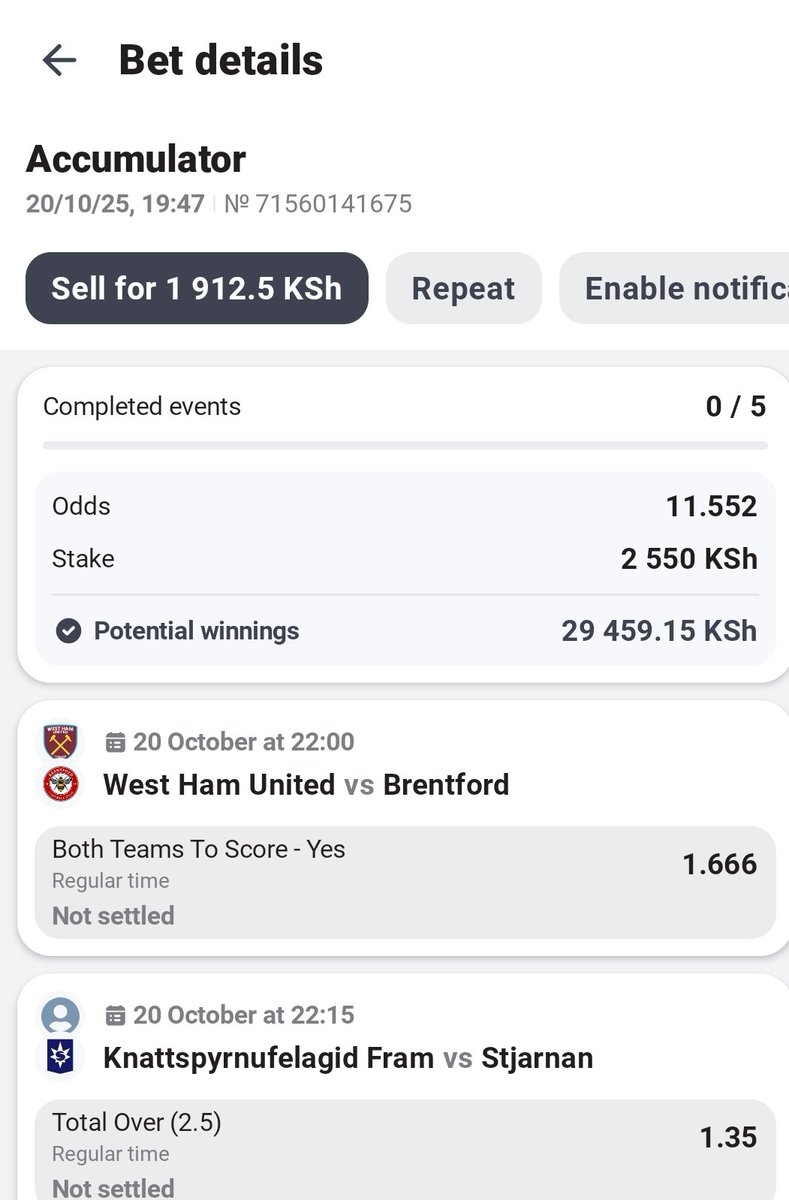Enable notifications for this bet

click(675, 288)
